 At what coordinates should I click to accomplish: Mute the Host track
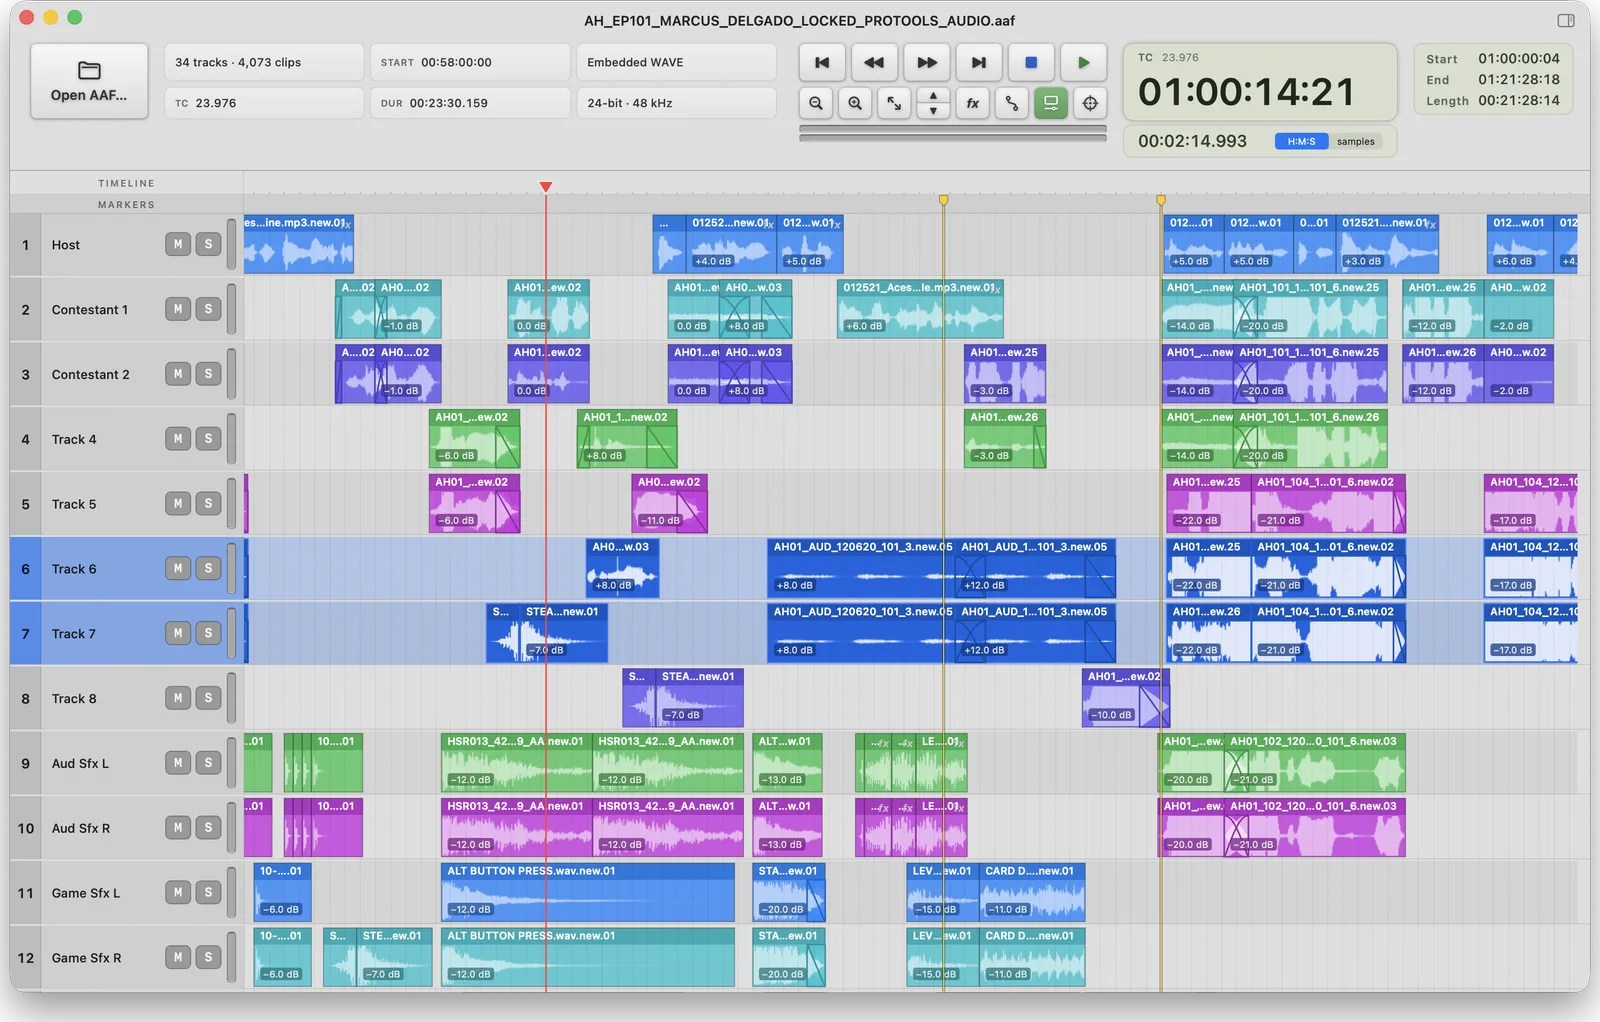[x=178, y=244]
